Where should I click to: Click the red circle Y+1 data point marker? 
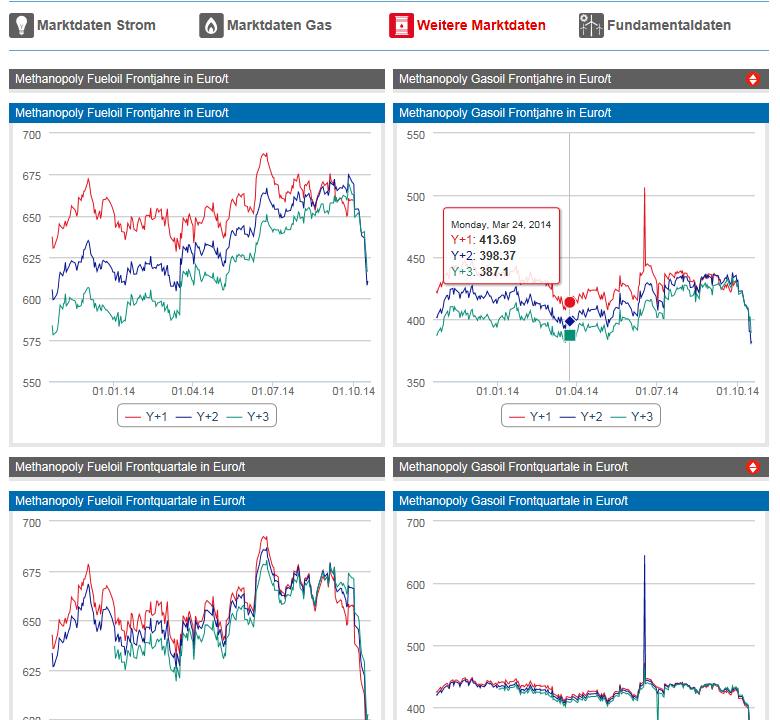coord(570,302)
